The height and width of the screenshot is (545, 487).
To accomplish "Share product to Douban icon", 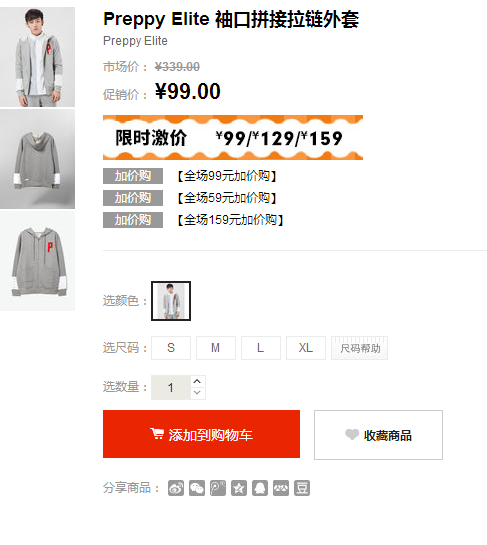I will 302,488.
